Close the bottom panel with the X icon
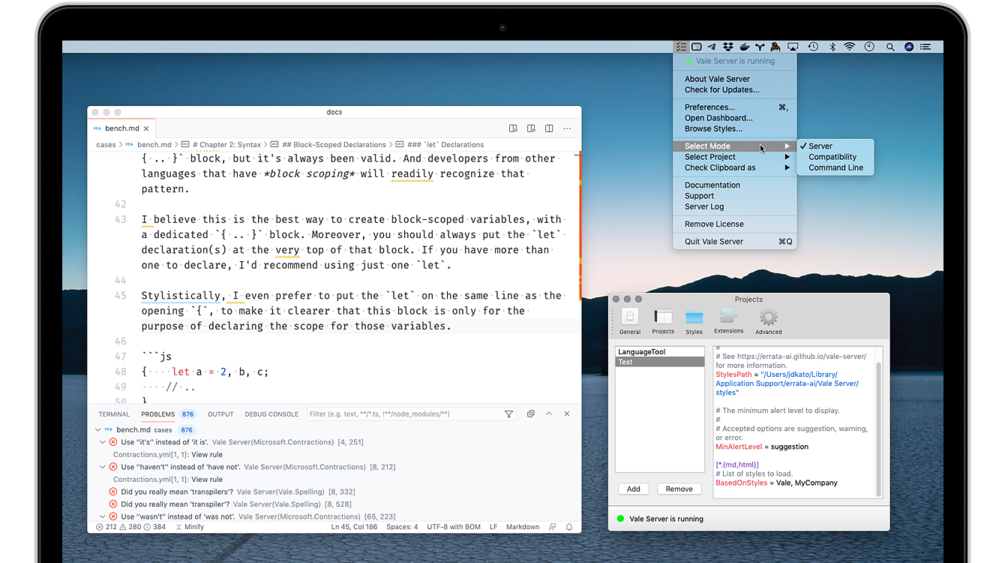The width and height of the screenshot is (1002, 563). click(567, 414)
